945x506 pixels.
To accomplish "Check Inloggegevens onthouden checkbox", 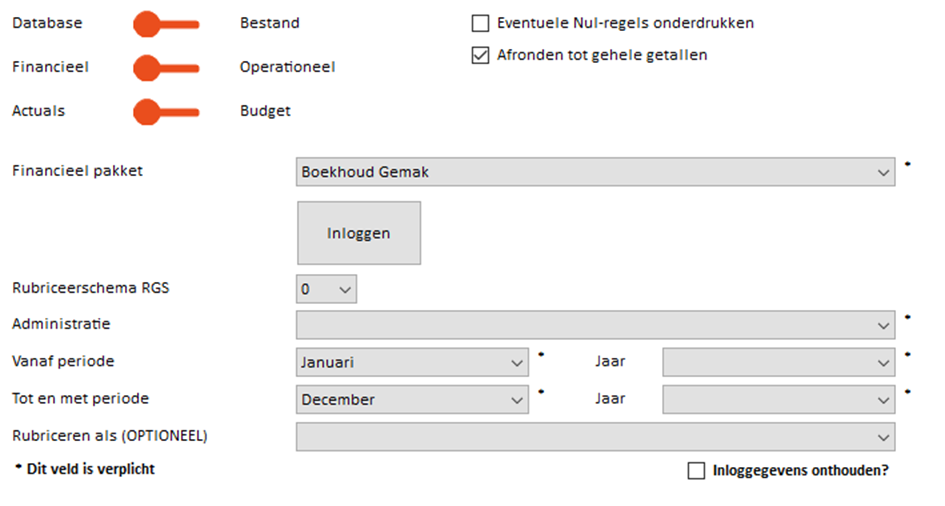I will click(x=696, y=470).
